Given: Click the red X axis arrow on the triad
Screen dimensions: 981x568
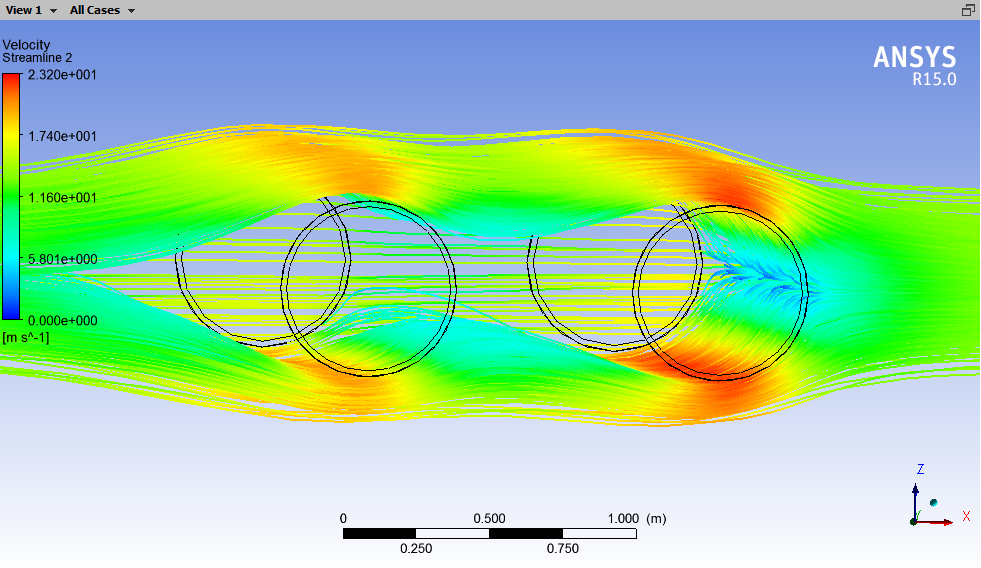Looking at the screenshot, I should pyautogui.click(x=942, y=521).
